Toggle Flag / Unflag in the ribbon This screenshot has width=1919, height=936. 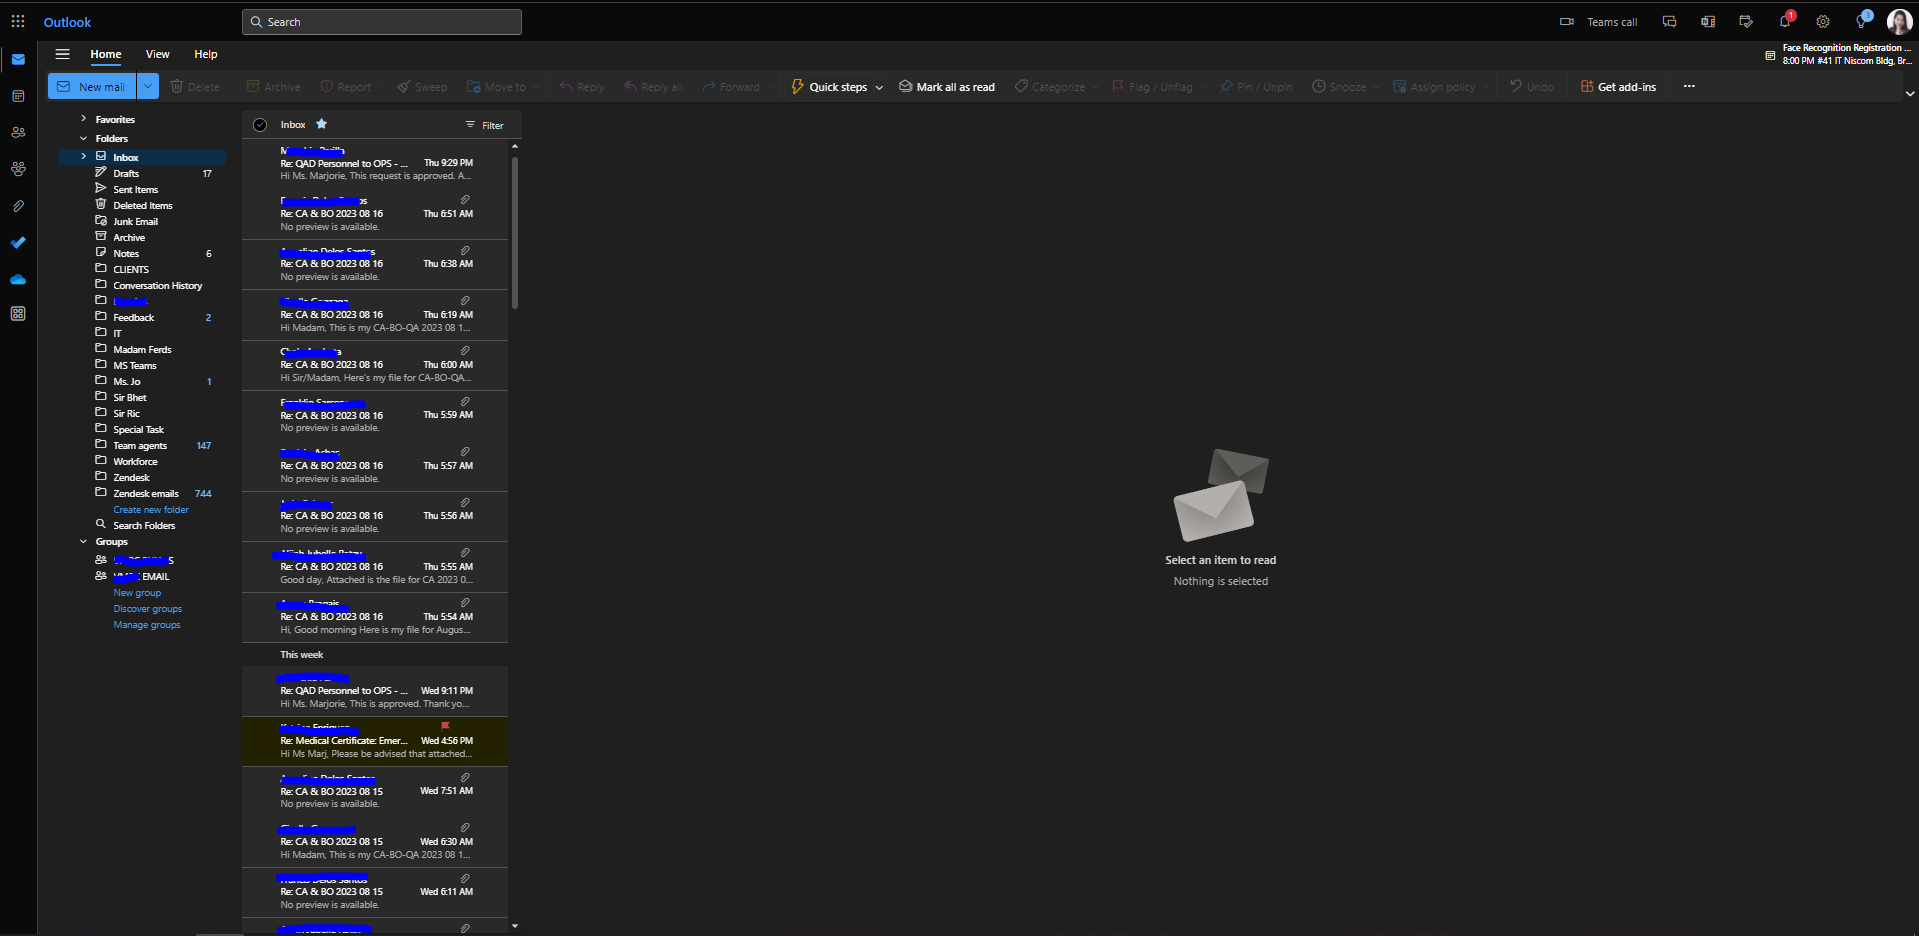[1152, 87]
